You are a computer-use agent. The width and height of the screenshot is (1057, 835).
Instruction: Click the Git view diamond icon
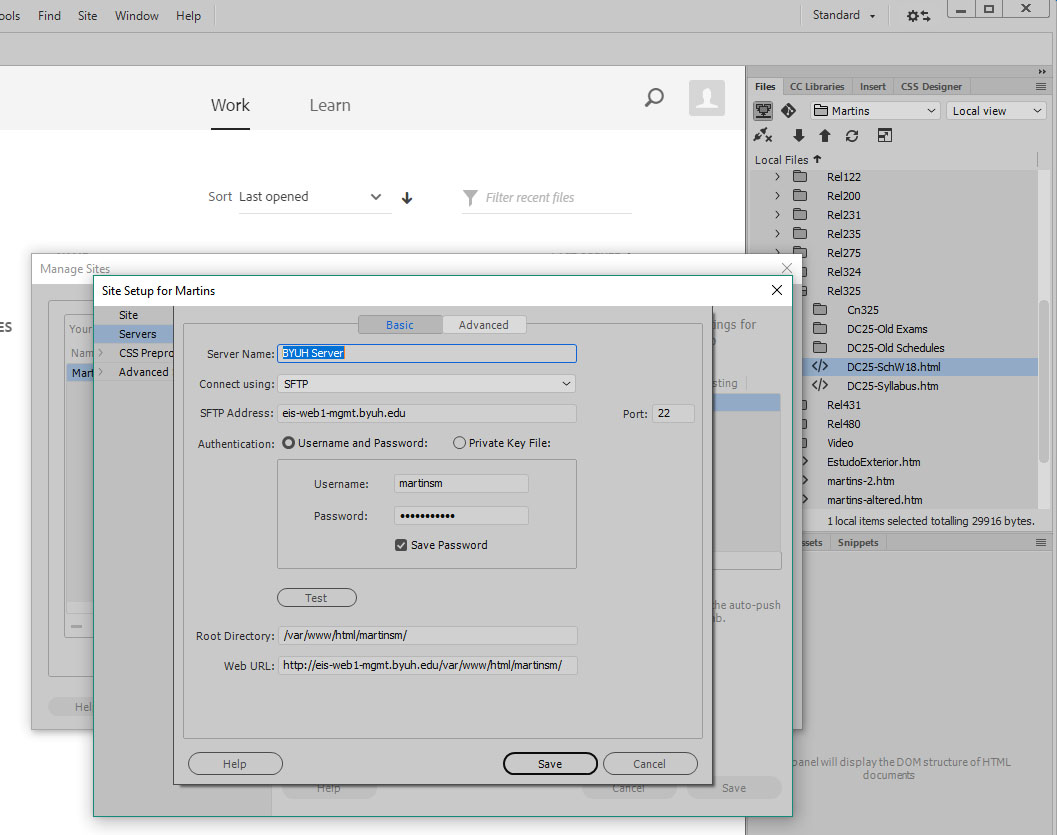coord(788,111)
